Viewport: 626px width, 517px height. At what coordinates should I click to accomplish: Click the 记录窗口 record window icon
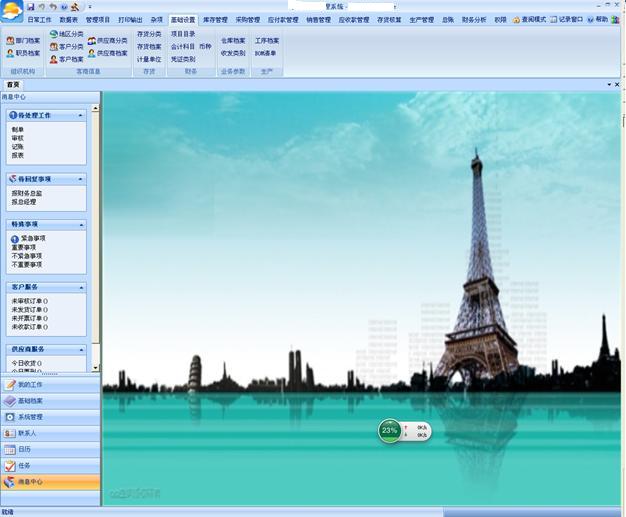coord(554,20)
